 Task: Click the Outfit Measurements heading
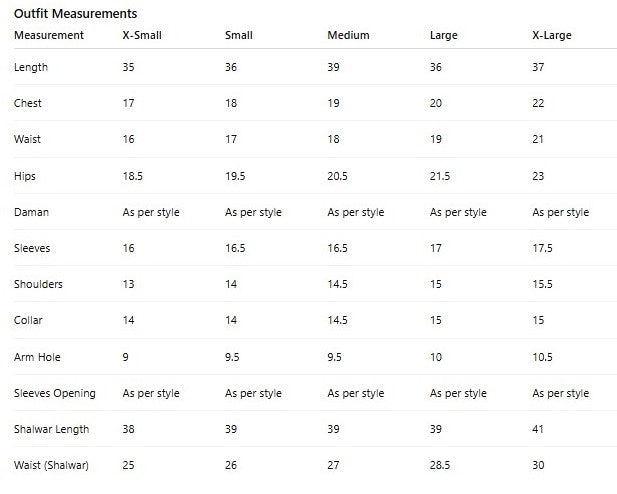pyautogui.click(x=76, y=14)
